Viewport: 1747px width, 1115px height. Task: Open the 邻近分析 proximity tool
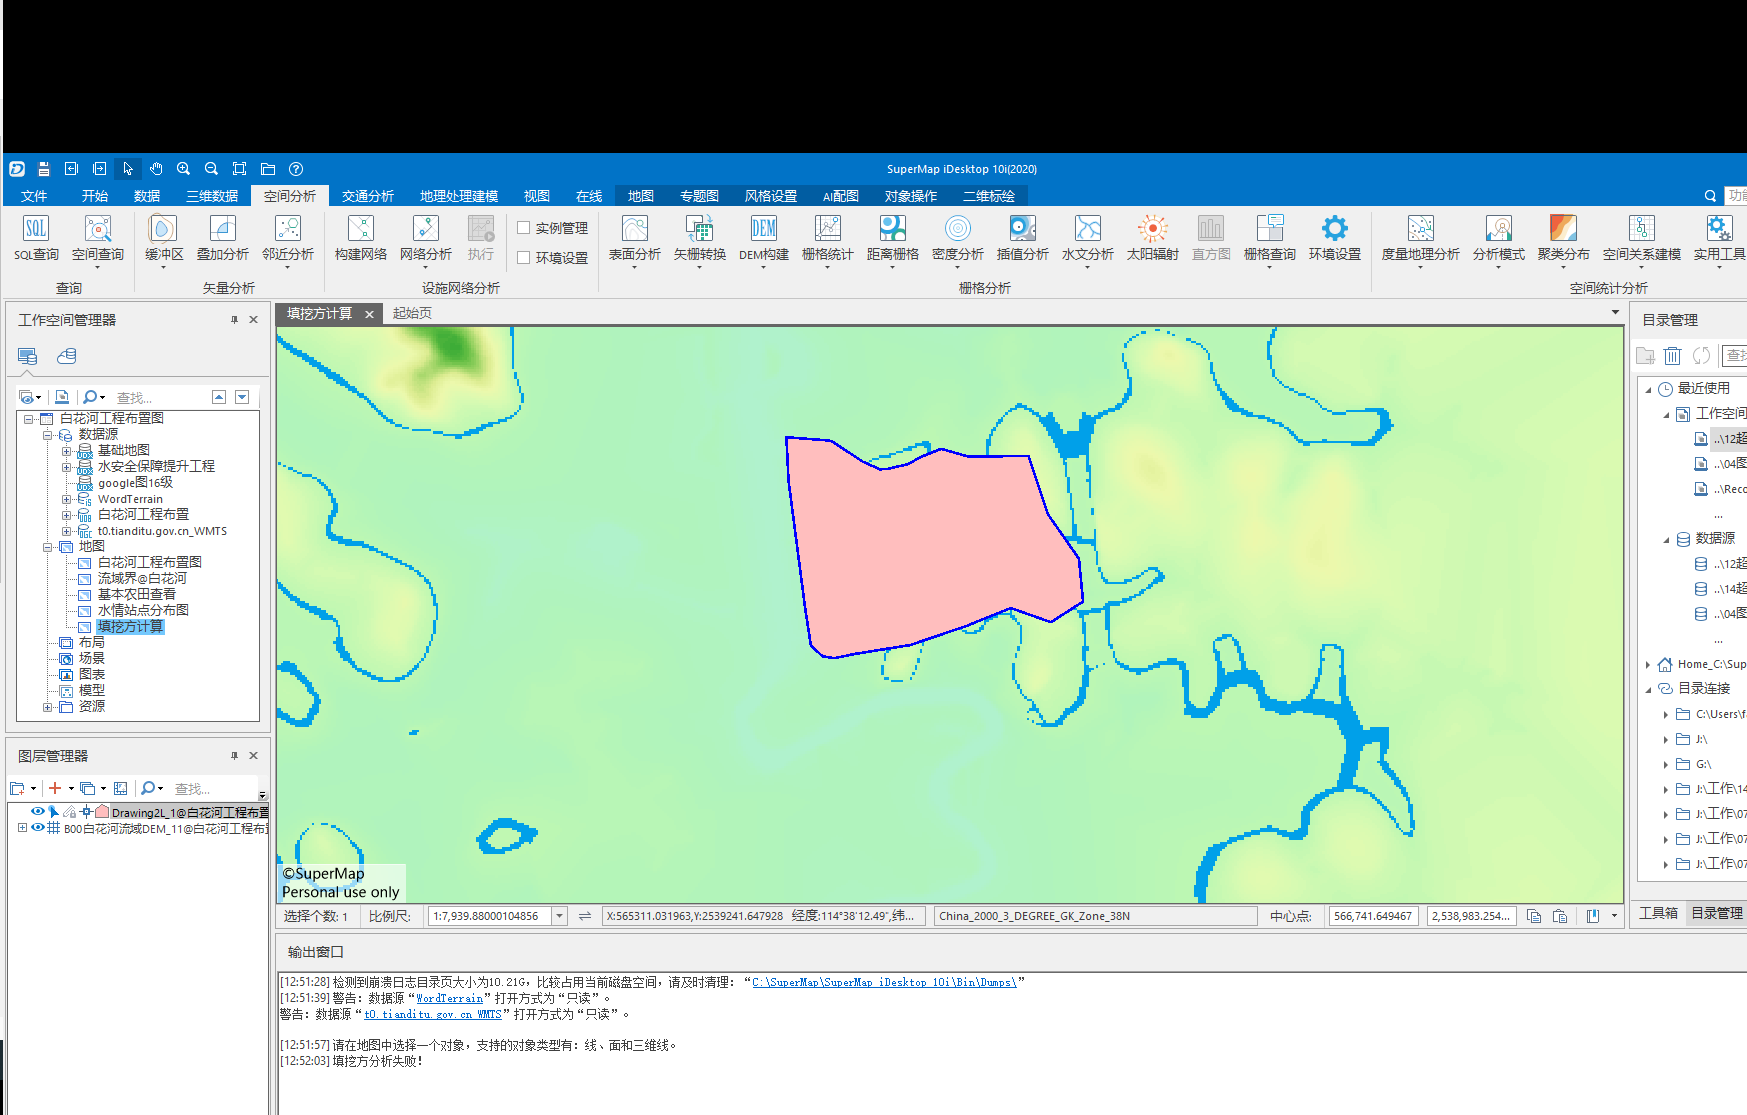pyautogui.click(x=288, y=240)
